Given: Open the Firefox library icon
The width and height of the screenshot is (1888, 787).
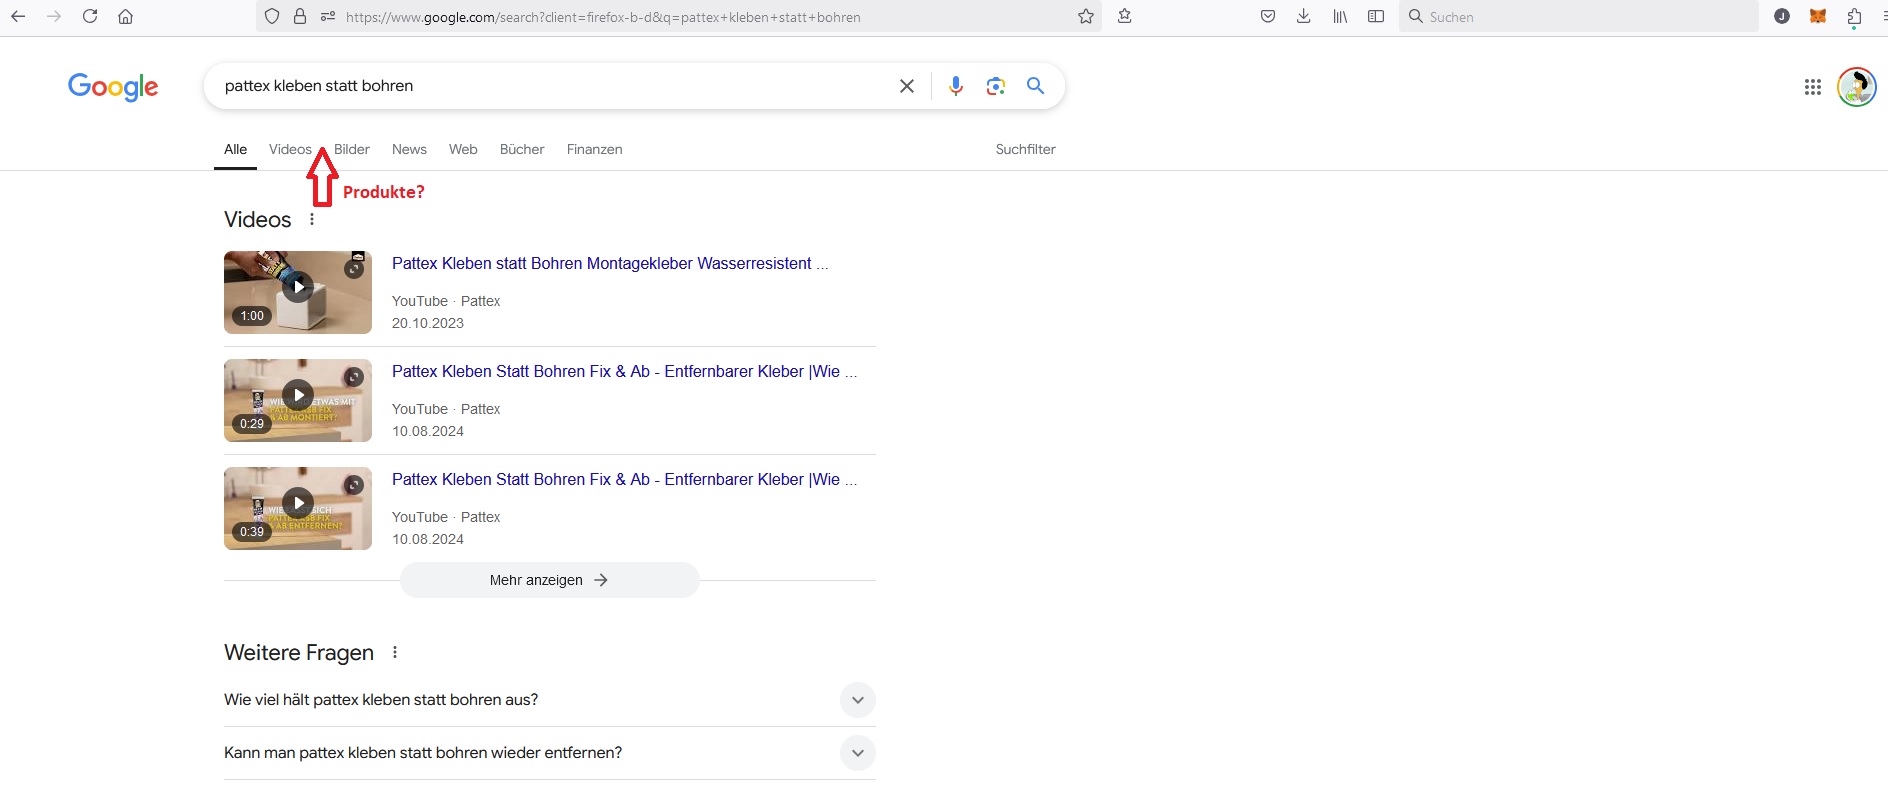Looking at the screenshot, I should click(x=1340, y=16).
